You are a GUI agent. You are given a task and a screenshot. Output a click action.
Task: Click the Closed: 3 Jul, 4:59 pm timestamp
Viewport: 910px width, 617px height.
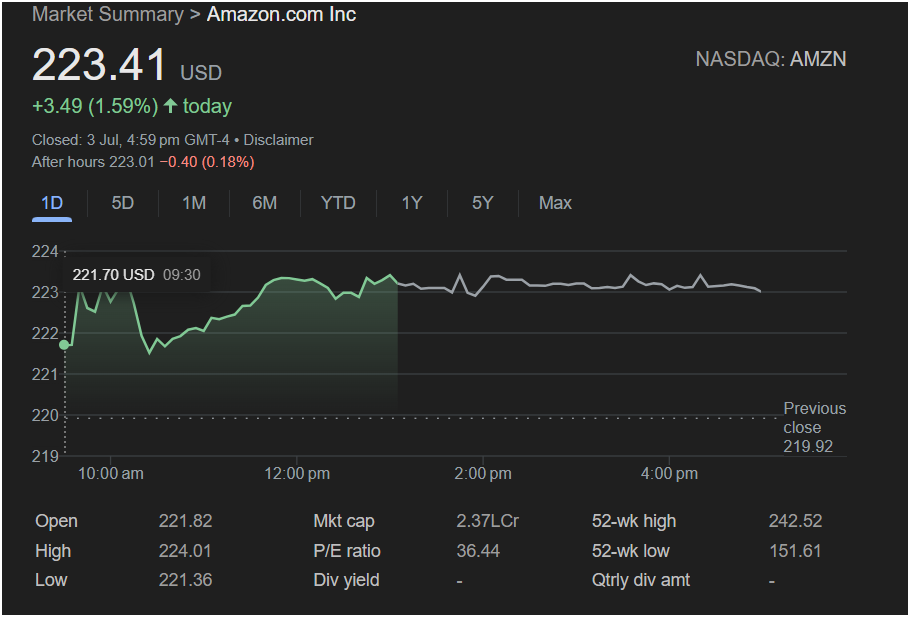click(131, 140)
